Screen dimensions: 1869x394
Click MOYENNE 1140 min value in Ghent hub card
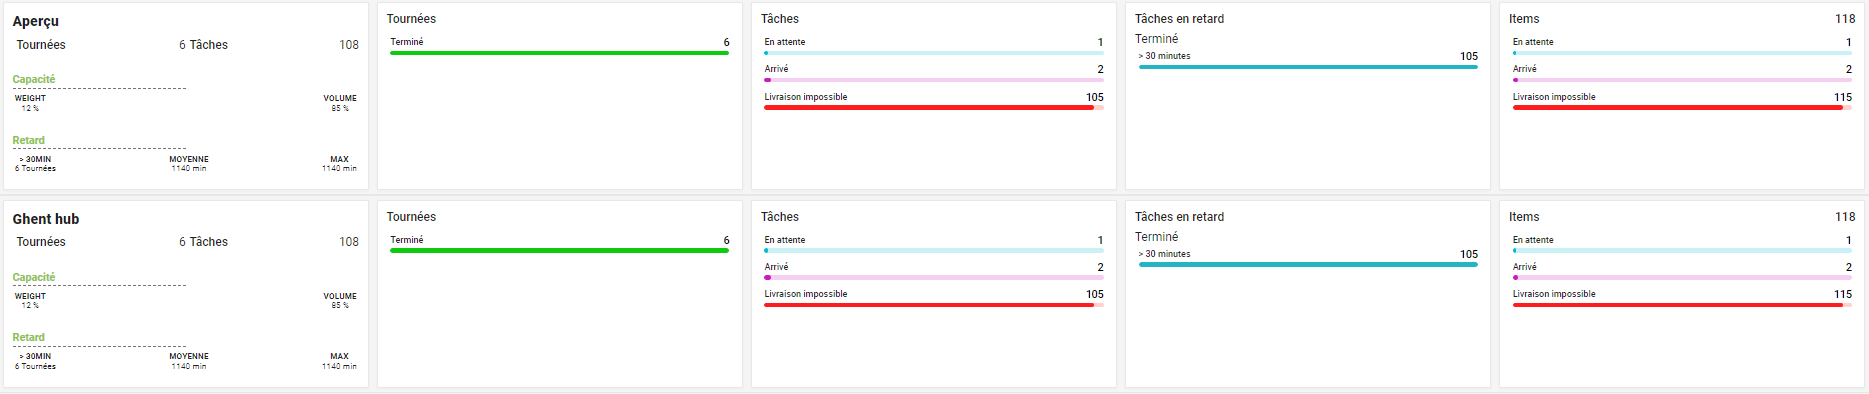click(189, 361)
